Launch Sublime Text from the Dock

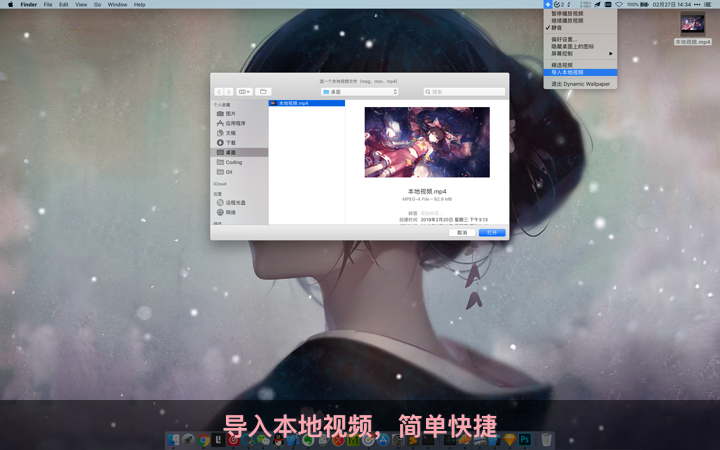tap(412, 439)
